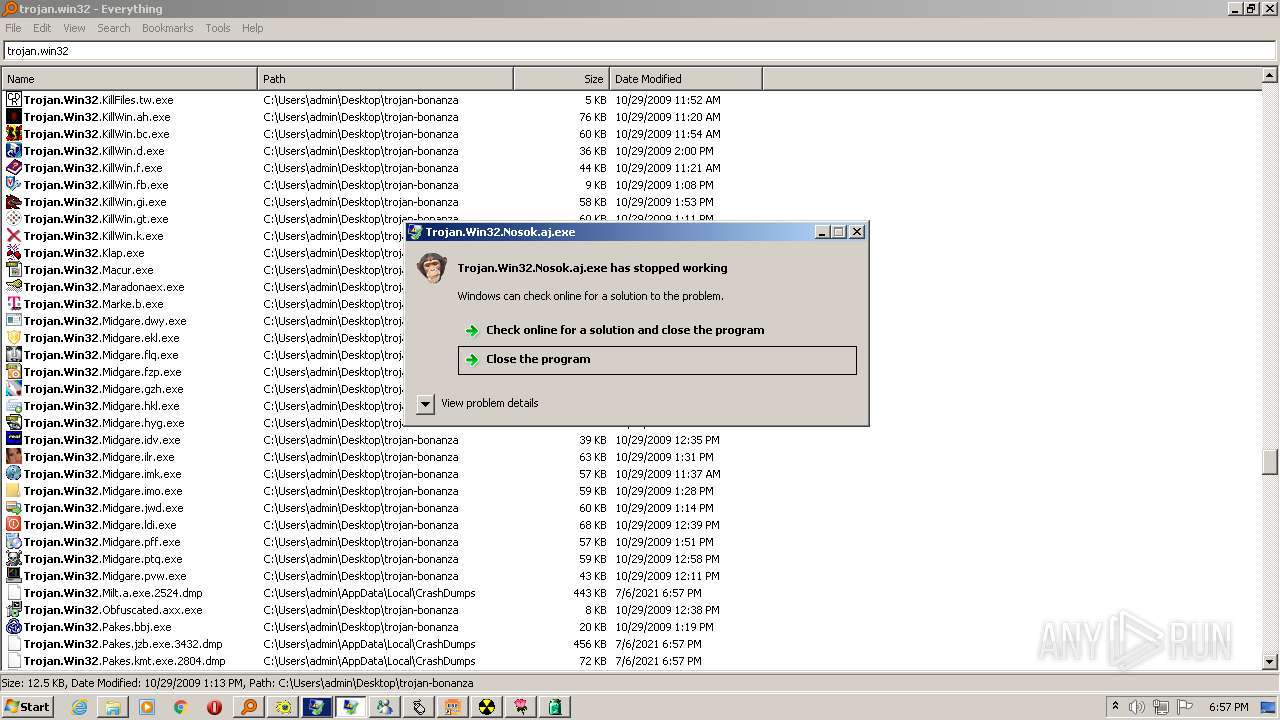This screenshot has height=720, width=1280.
Task: Click the Trojan.Win32.Midgare.imo.exe folder icon
Action: (x=13, y=491)
